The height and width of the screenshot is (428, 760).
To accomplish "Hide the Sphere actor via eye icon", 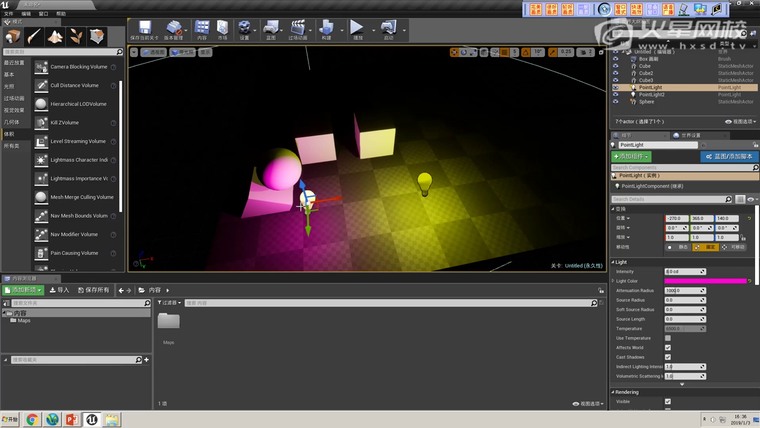I will pos(616,101).
